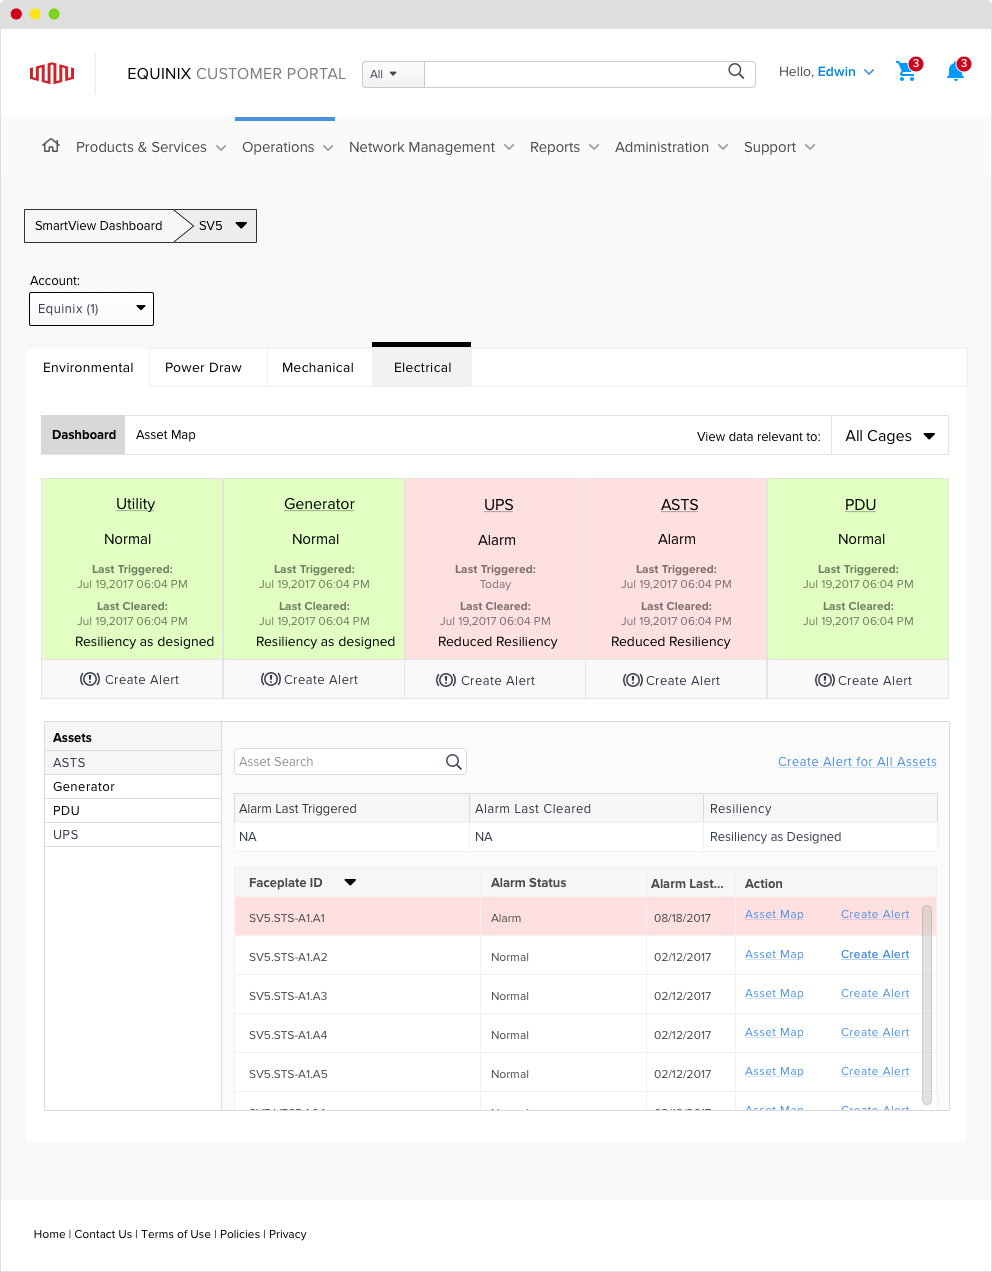This screenshot has width=992, height=1272.
Task: Expand the Operations menu
Action: [288, 147]
